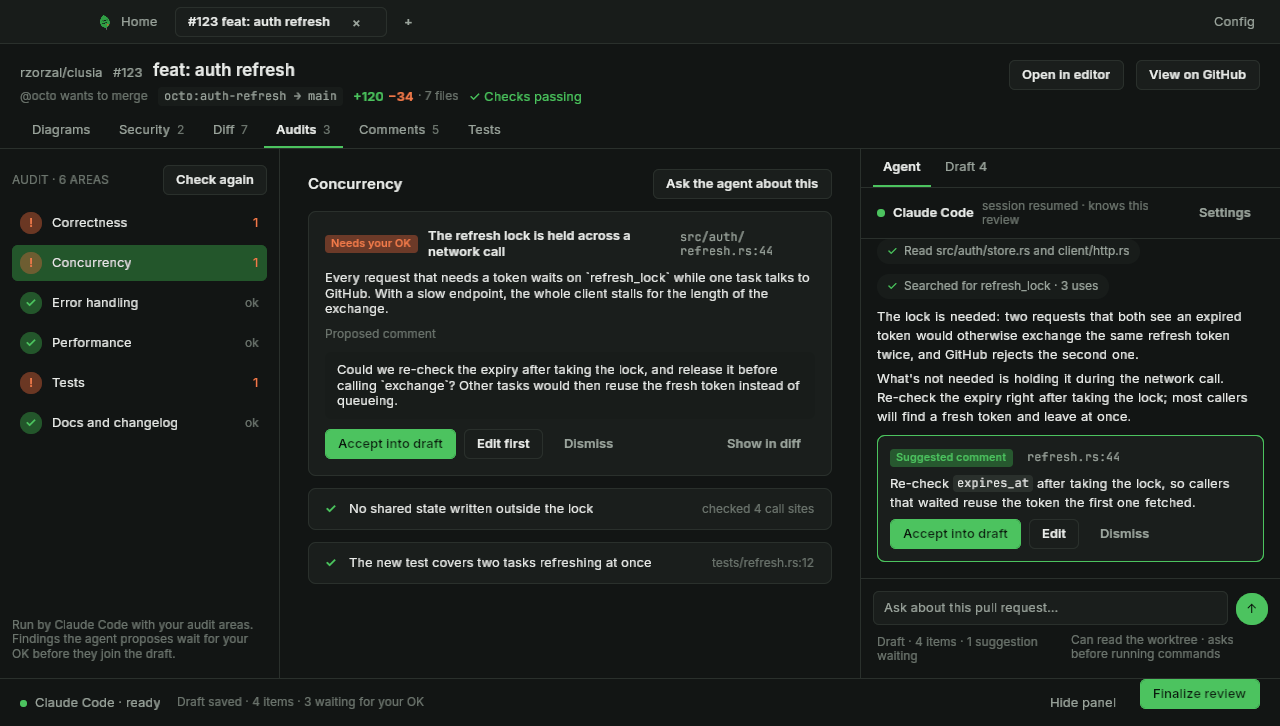
Task: Select the Agent tab
Action: [x=902, y=167]
